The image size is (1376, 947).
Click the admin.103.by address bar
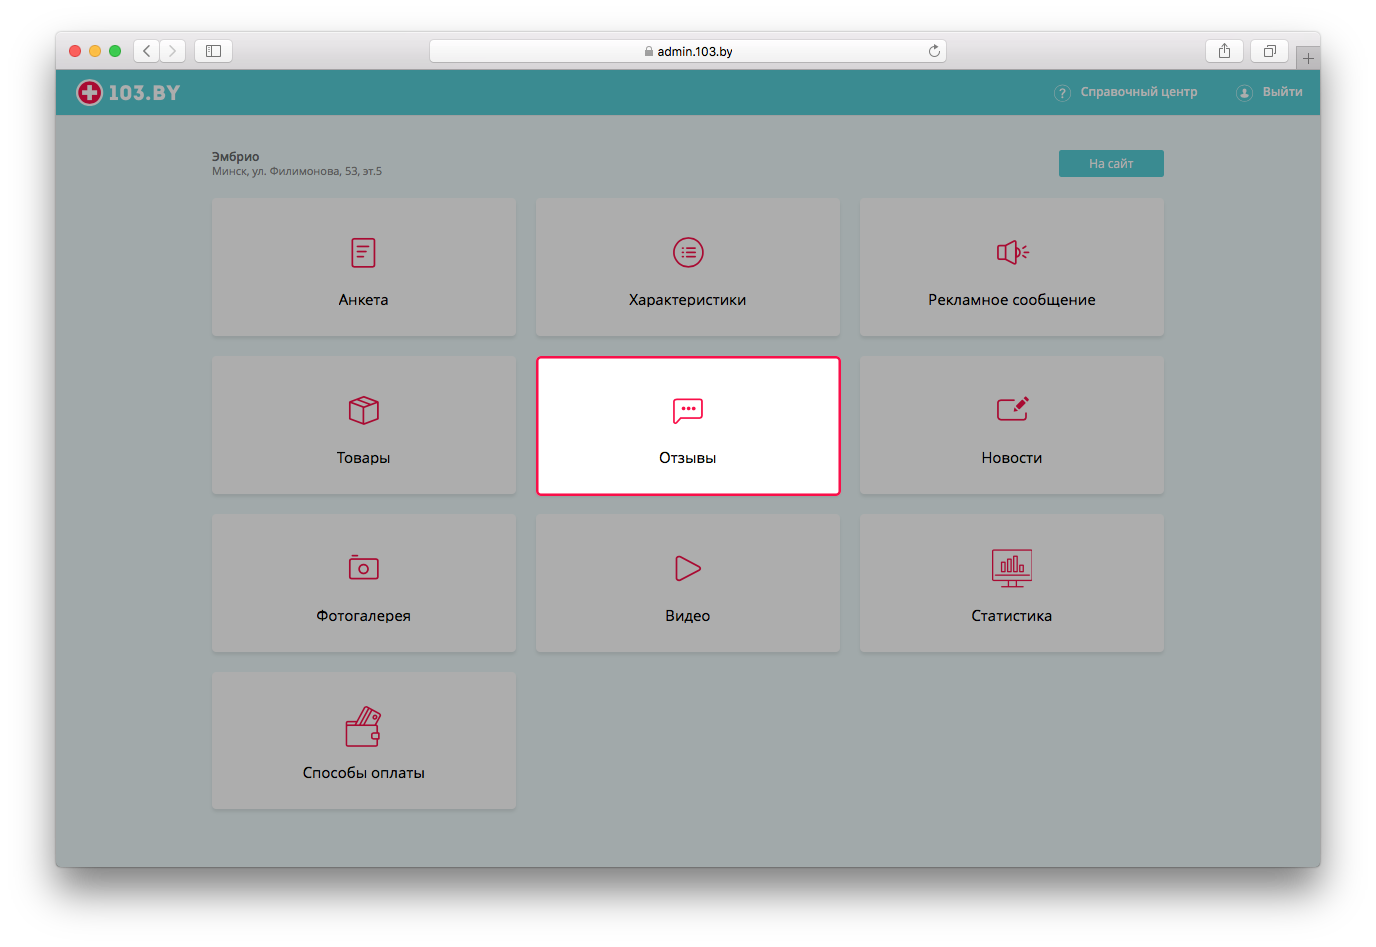click(688, 51)
